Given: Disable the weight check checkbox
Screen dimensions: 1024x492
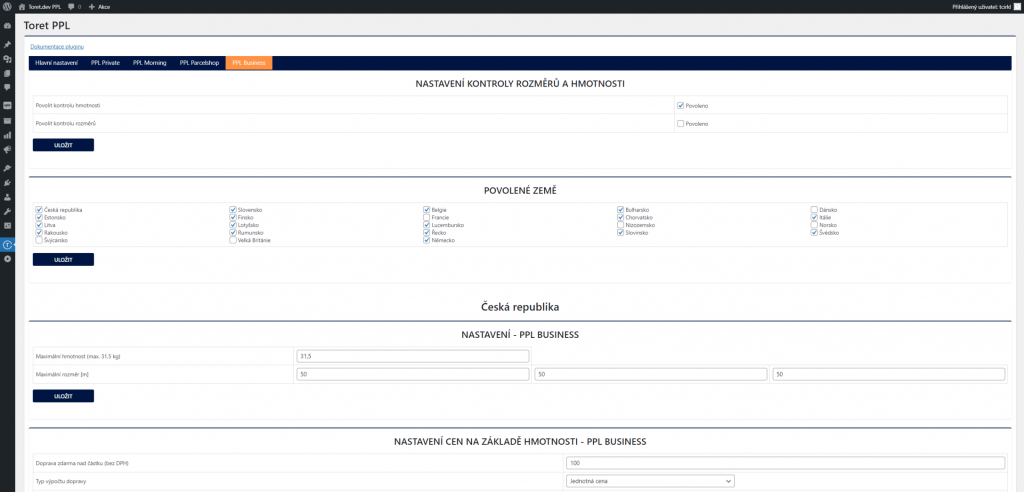Looking at the screenshot, I should click(x=680, y=105).
